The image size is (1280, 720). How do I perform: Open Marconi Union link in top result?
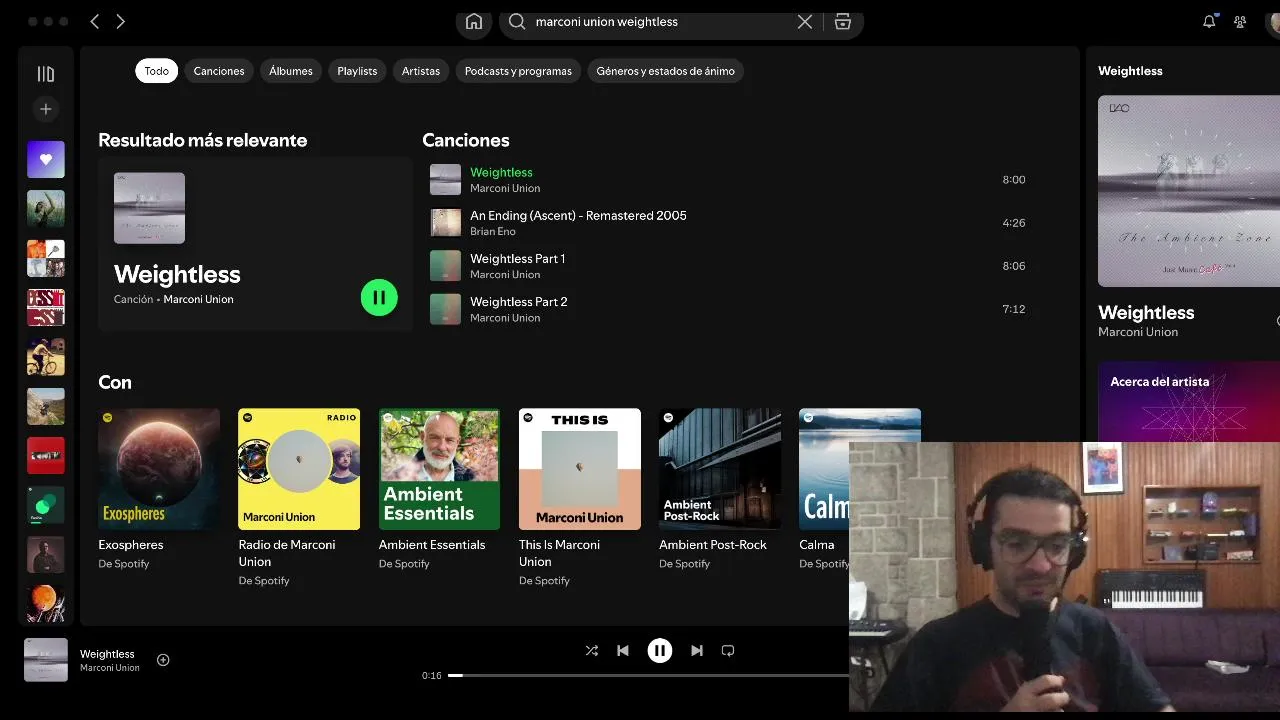[x=198, y=299]
